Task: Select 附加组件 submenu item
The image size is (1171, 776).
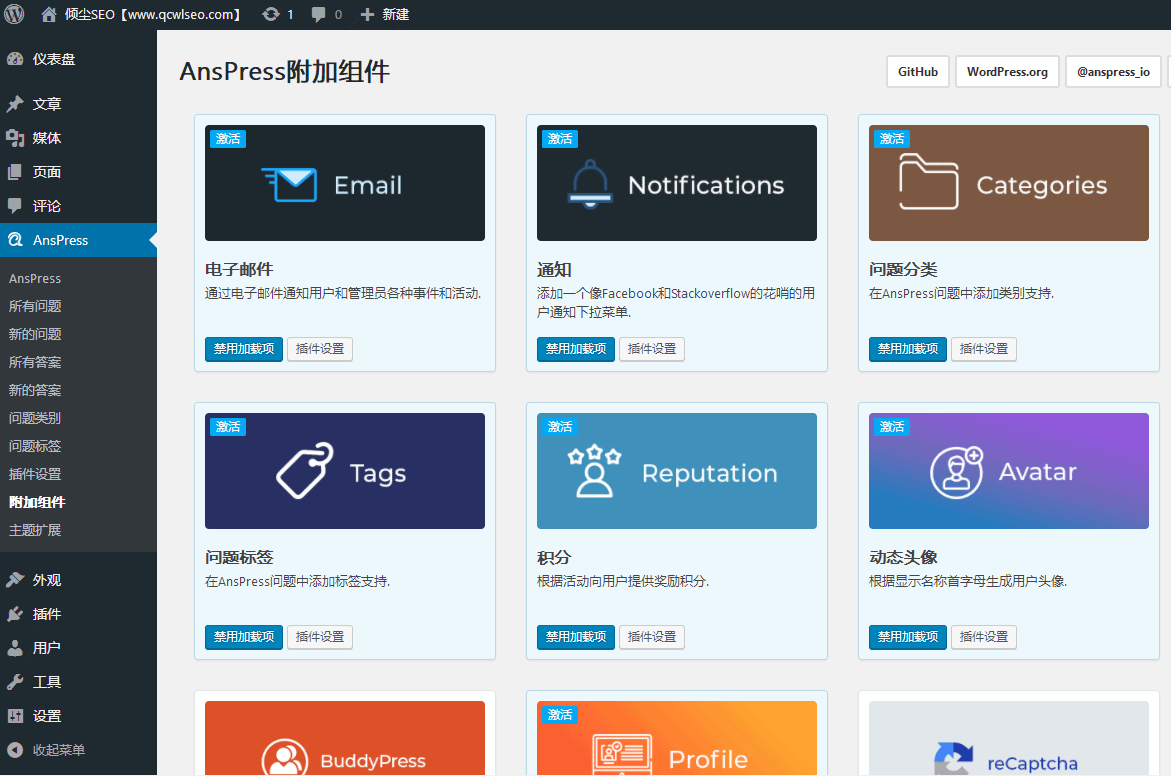Action: [x=37, y=502]
